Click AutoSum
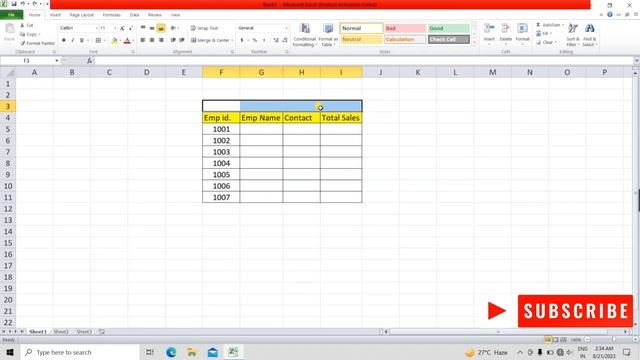This screenshot has height=360, width=640. tap(550, 25)
